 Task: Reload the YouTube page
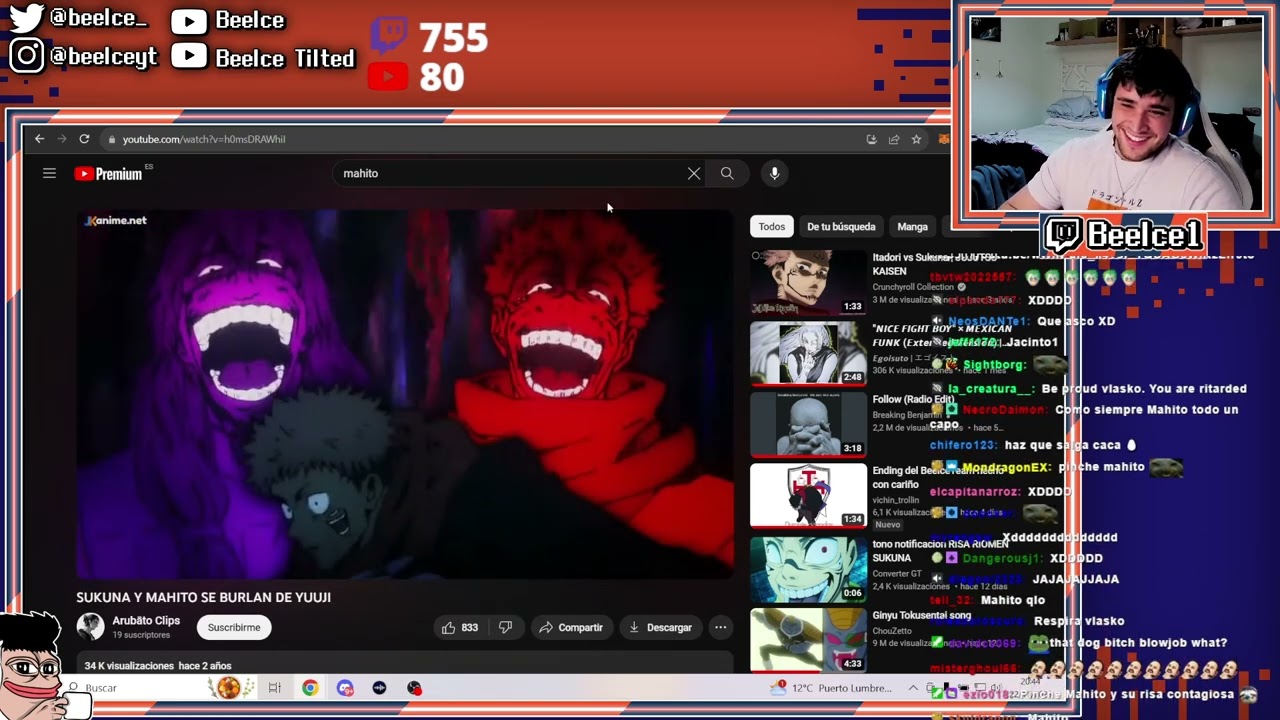pyautogui.click(x=84, y=139)
